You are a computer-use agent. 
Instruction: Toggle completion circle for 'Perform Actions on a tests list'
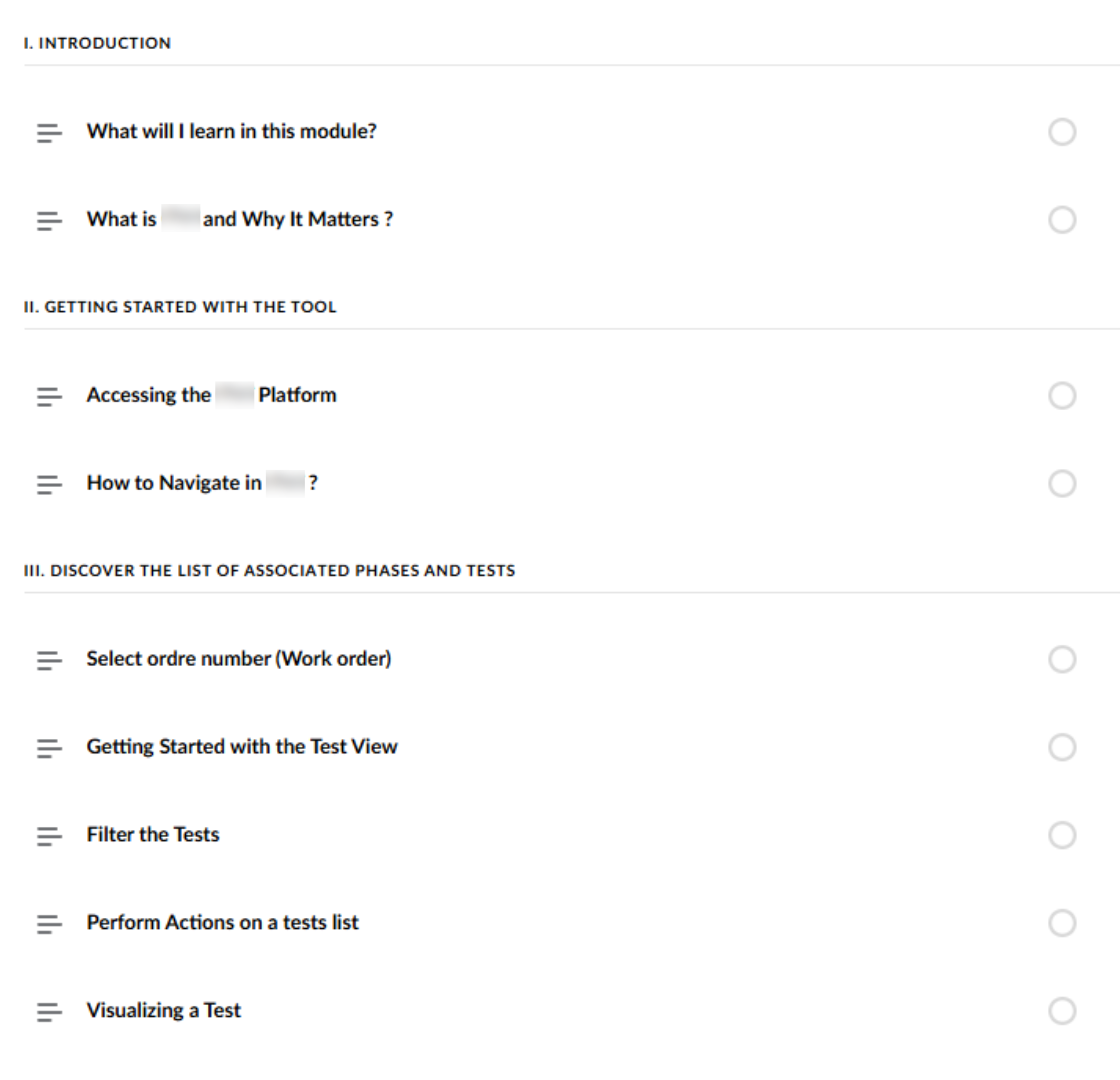1062,923
